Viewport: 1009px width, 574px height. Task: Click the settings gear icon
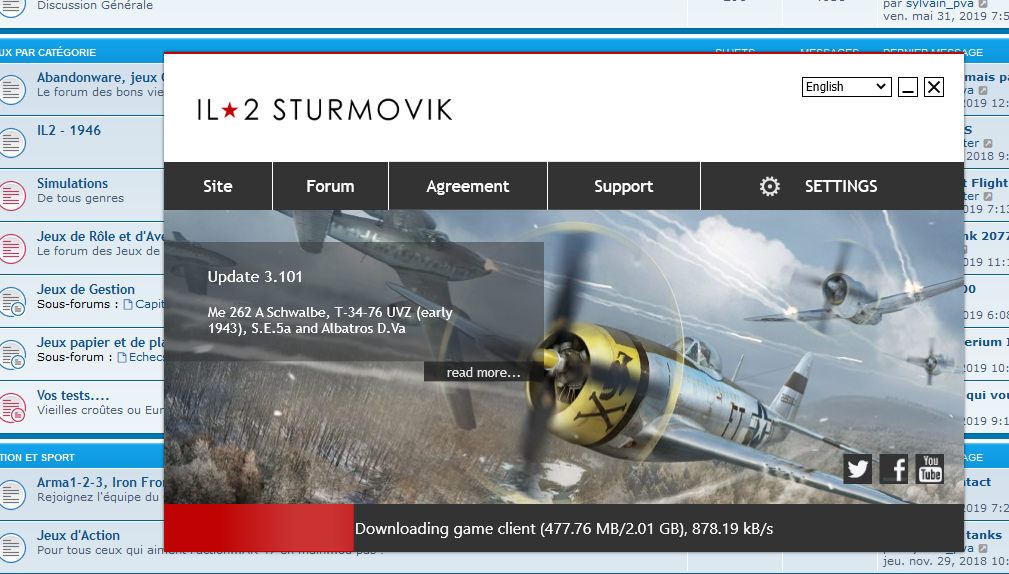tap(770, 187)
